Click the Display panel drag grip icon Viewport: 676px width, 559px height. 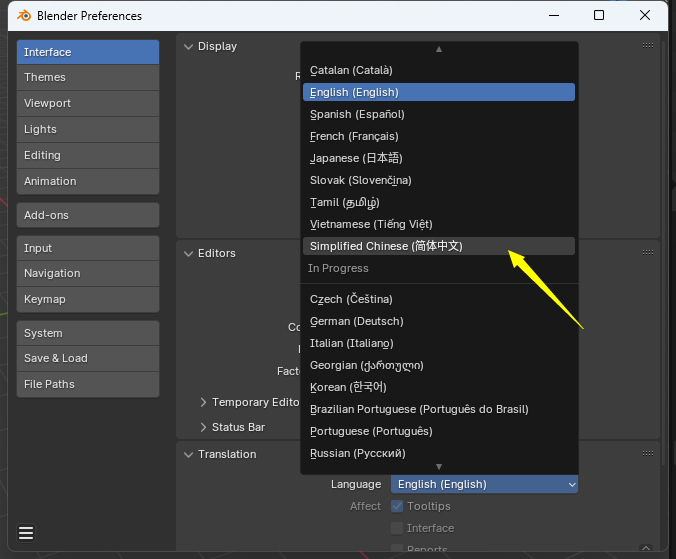pyautogui.click(x=648, y=45)
